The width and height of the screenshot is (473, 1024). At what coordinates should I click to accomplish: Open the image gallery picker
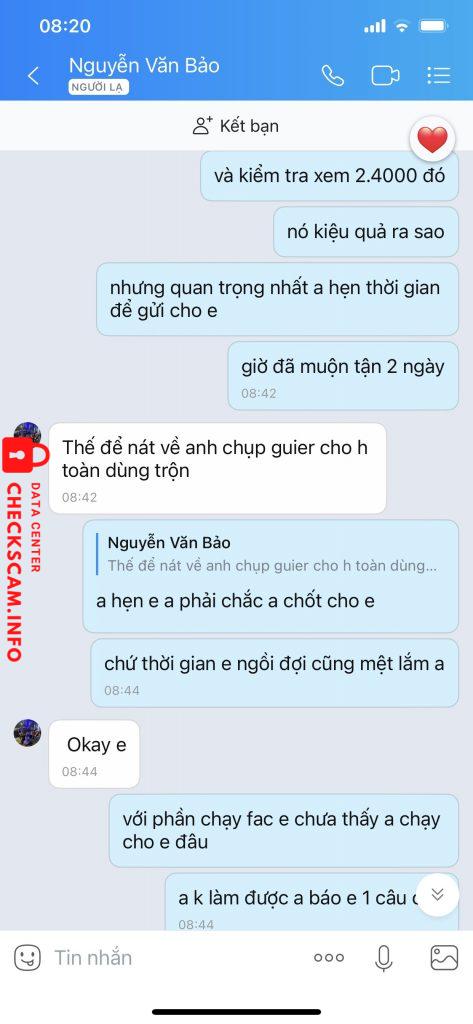(444, 957)
